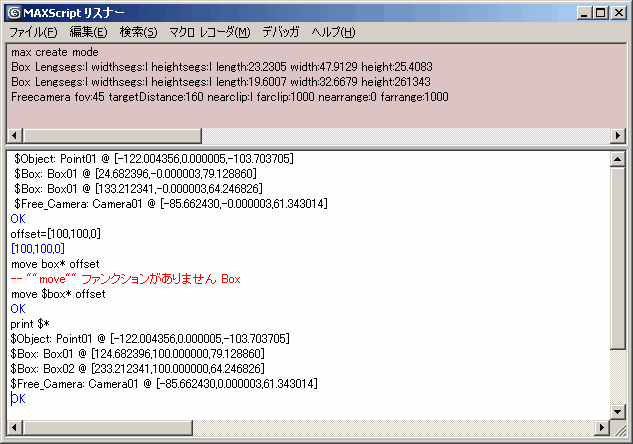Click output pane scroll down arrow
The image size is (633, 444).
(x=617, y=412)
